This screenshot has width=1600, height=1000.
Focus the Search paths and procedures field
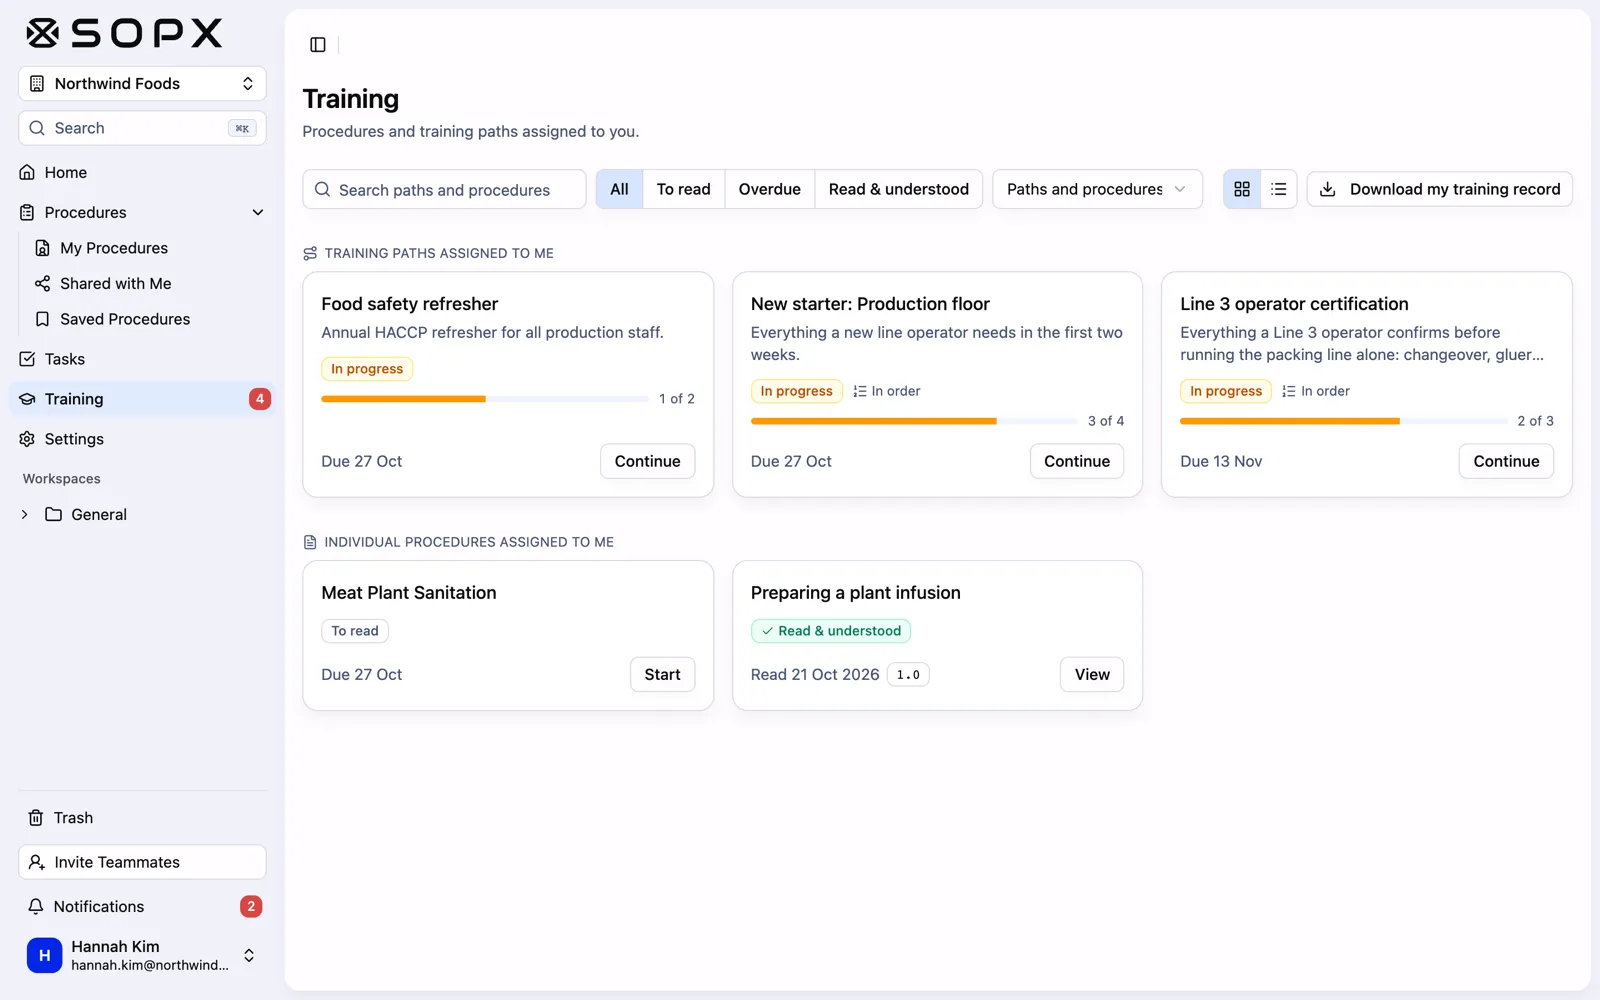tap(444, 189)
